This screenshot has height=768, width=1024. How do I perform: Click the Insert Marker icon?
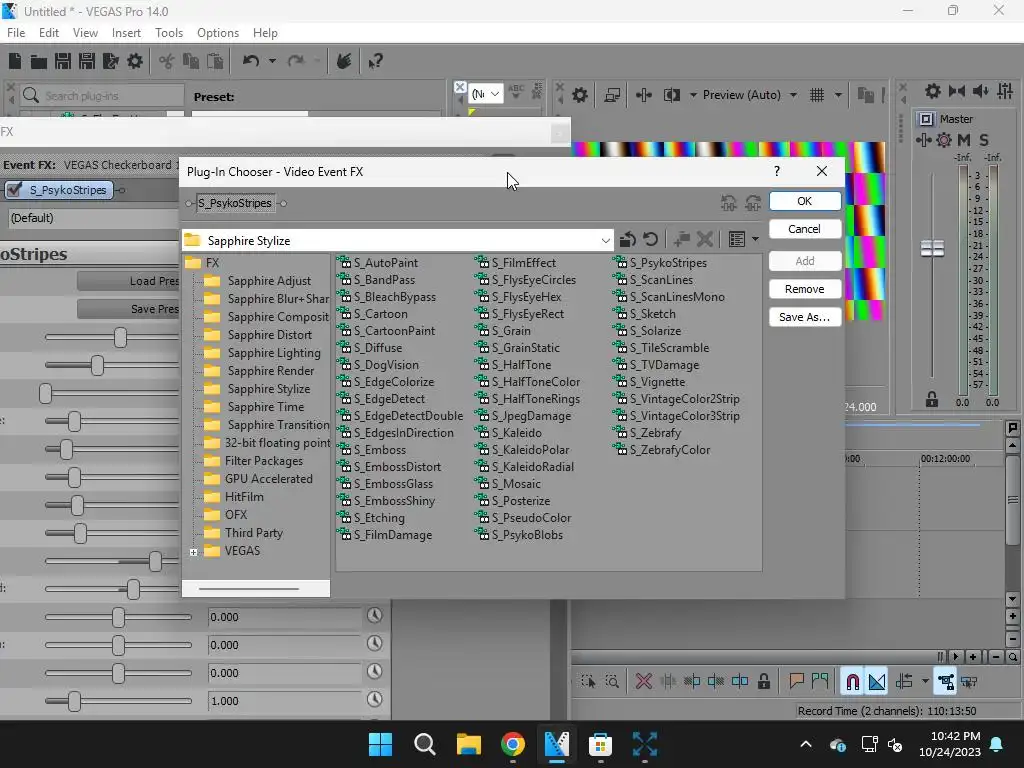click(x=796, y=682)
